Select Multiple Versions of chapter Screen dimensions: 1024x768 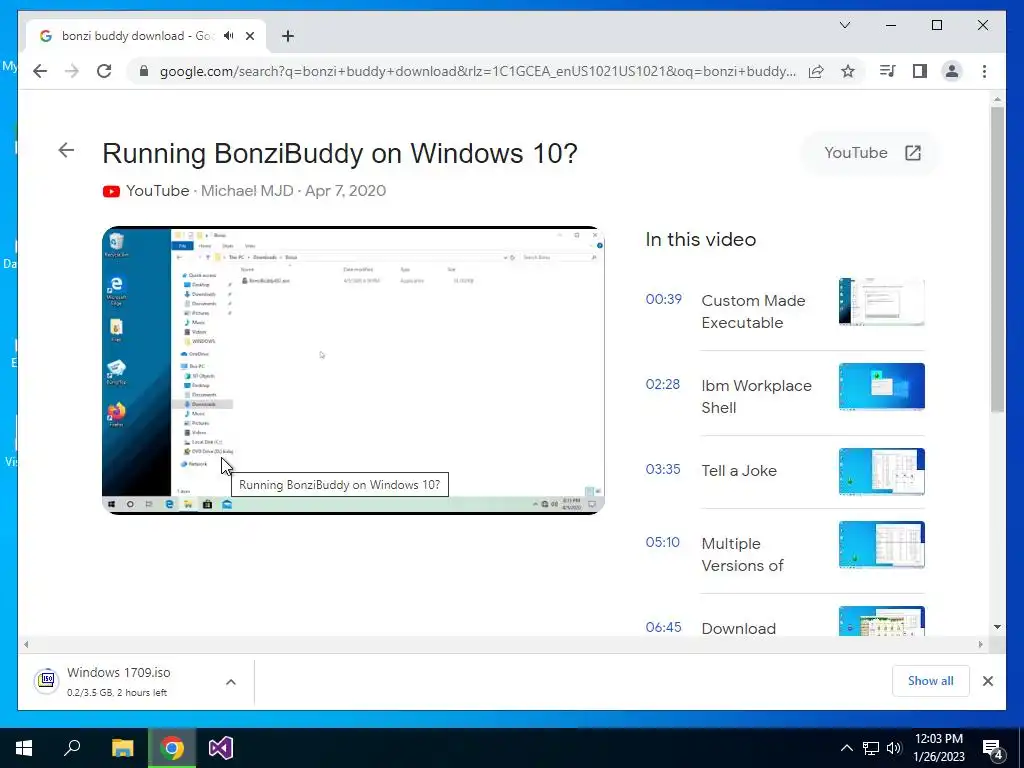743,554
